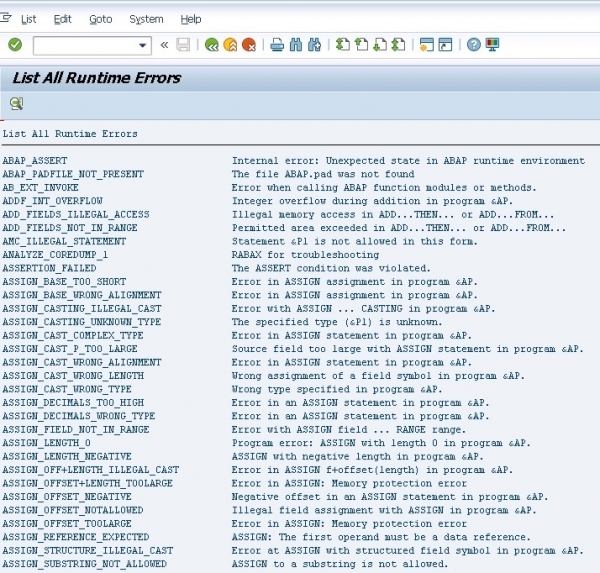Open the Goto menu
Screen dimensions: 600x573
click(100, 19)
